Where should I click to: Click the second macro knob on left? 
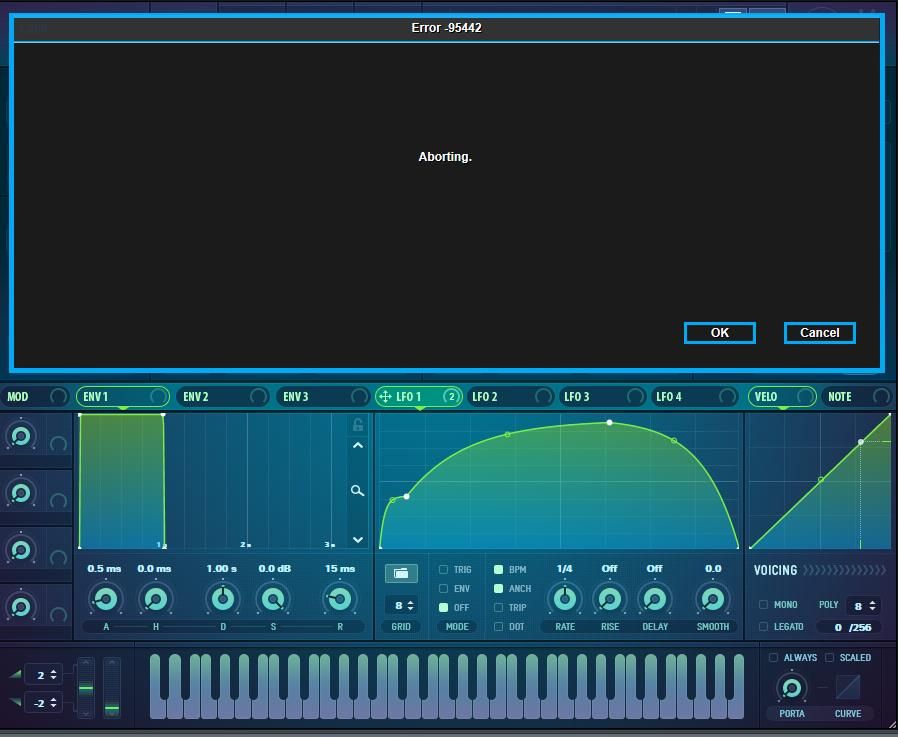(21, 493)
